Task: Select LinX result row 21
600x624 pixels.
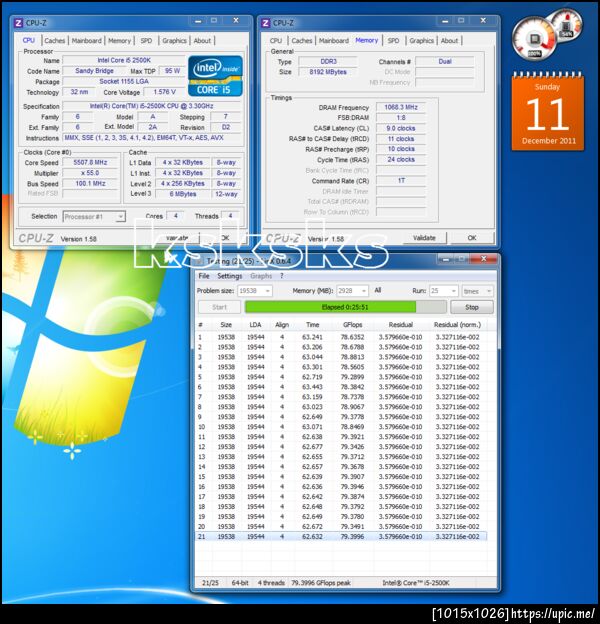Action: [341, 536]
